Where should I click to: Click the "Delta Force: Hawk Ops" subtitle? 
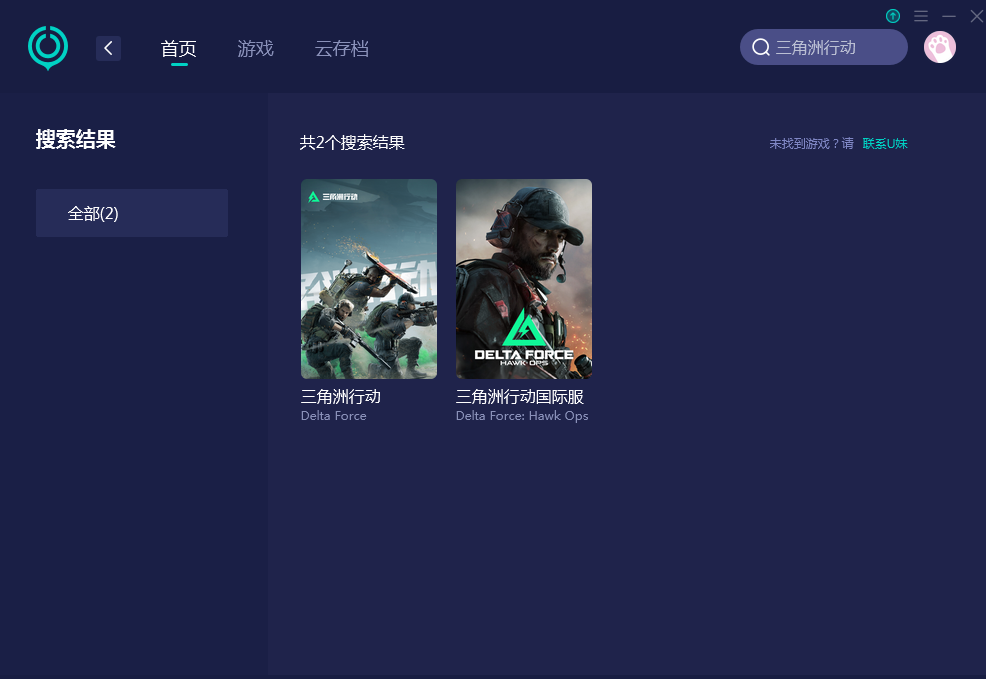[522, 416]
